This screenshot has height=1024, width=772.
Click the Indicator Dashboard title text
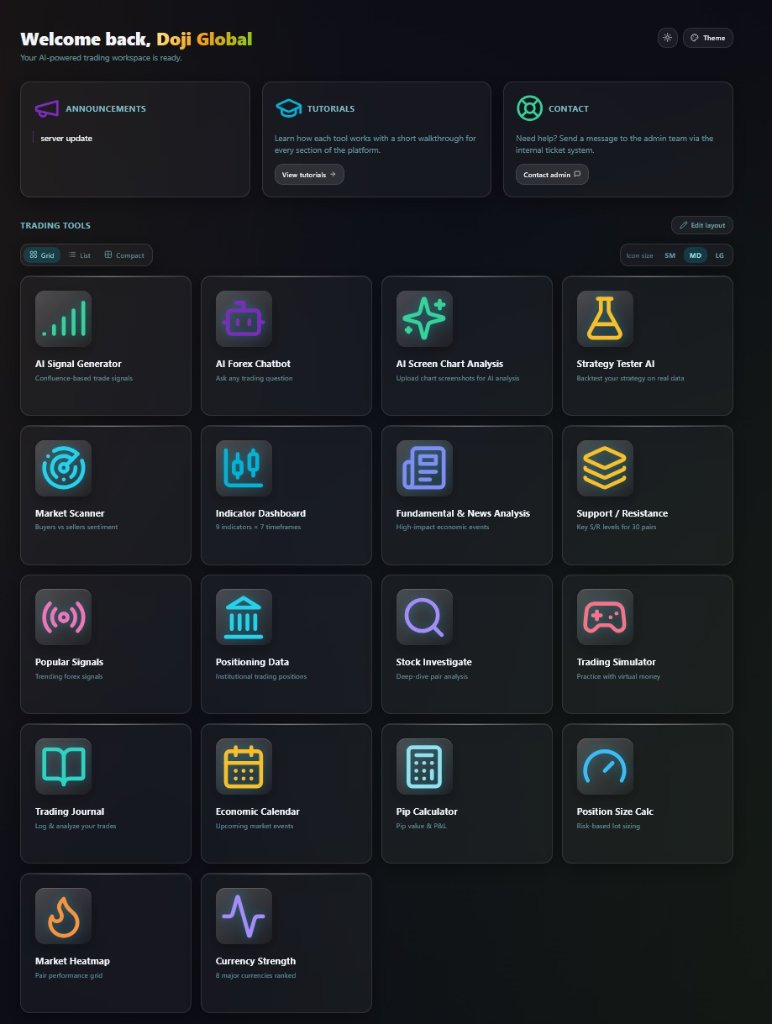261,513
